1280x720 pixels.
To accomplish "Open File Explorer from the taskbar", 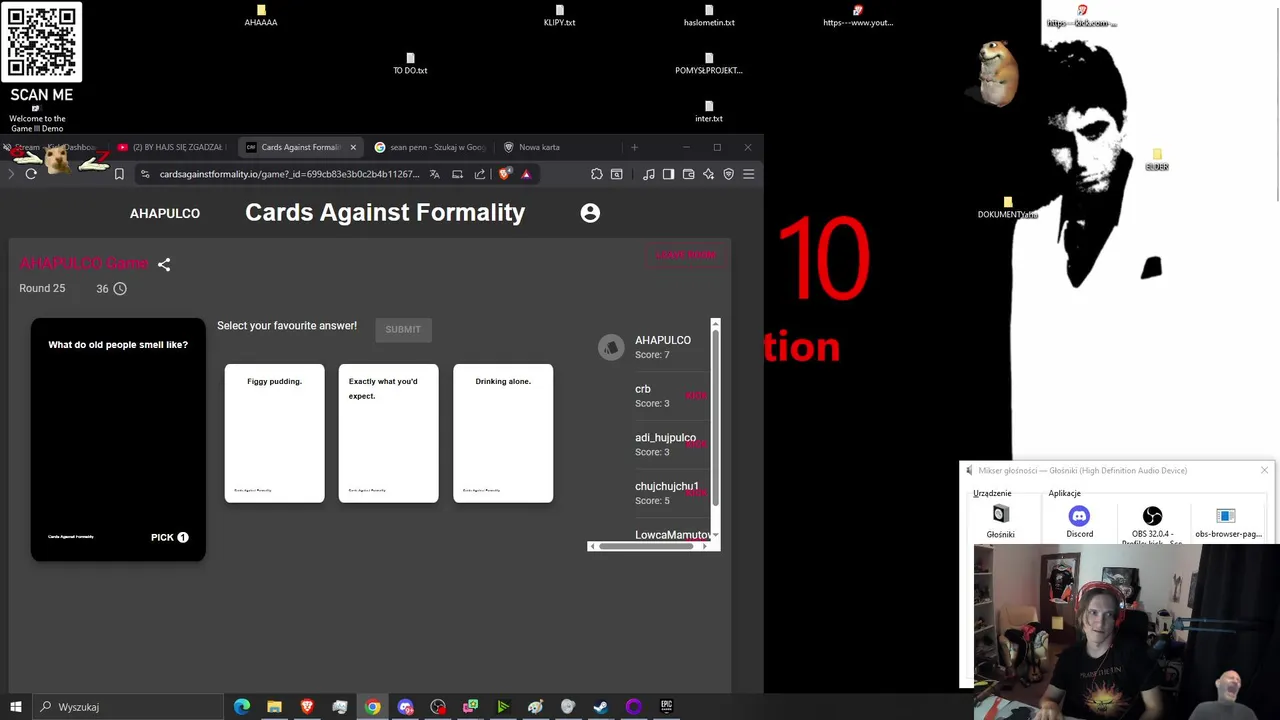I will pos(274,707).
